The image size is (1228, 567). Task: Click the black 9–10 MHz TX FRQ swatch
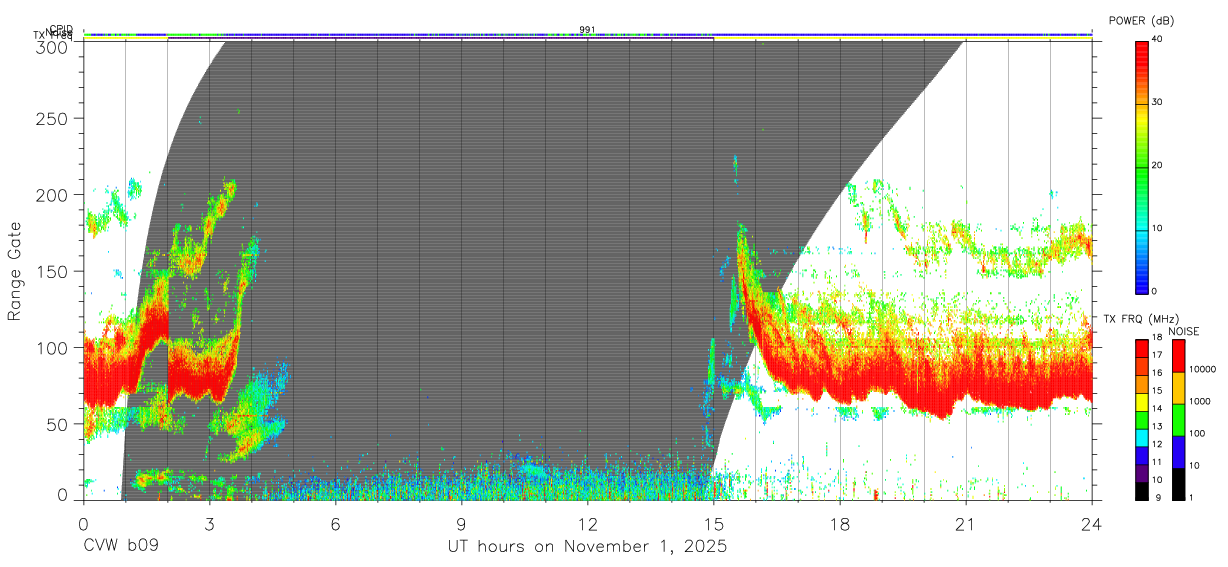coord(1141,491)
